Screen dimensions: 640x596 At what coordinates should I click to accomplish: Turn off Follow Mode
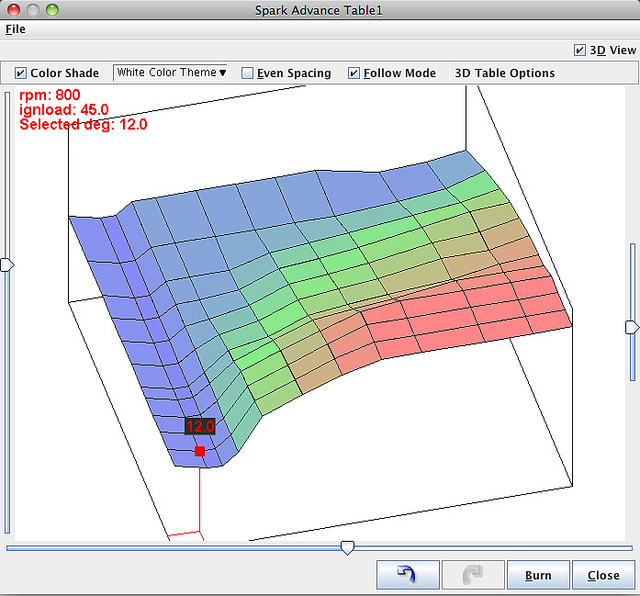coord(354,73)
